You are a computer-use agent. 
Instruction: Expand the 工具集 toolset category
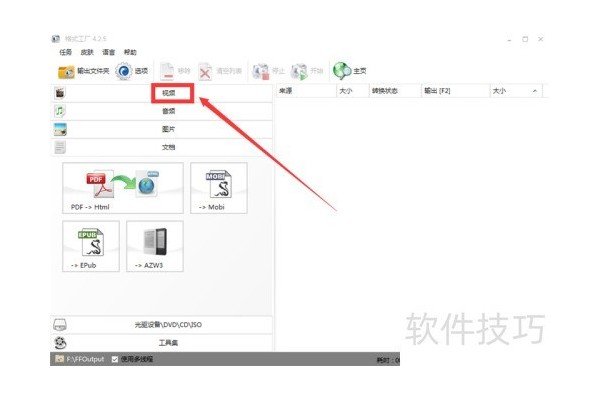(x=161, y=343)
